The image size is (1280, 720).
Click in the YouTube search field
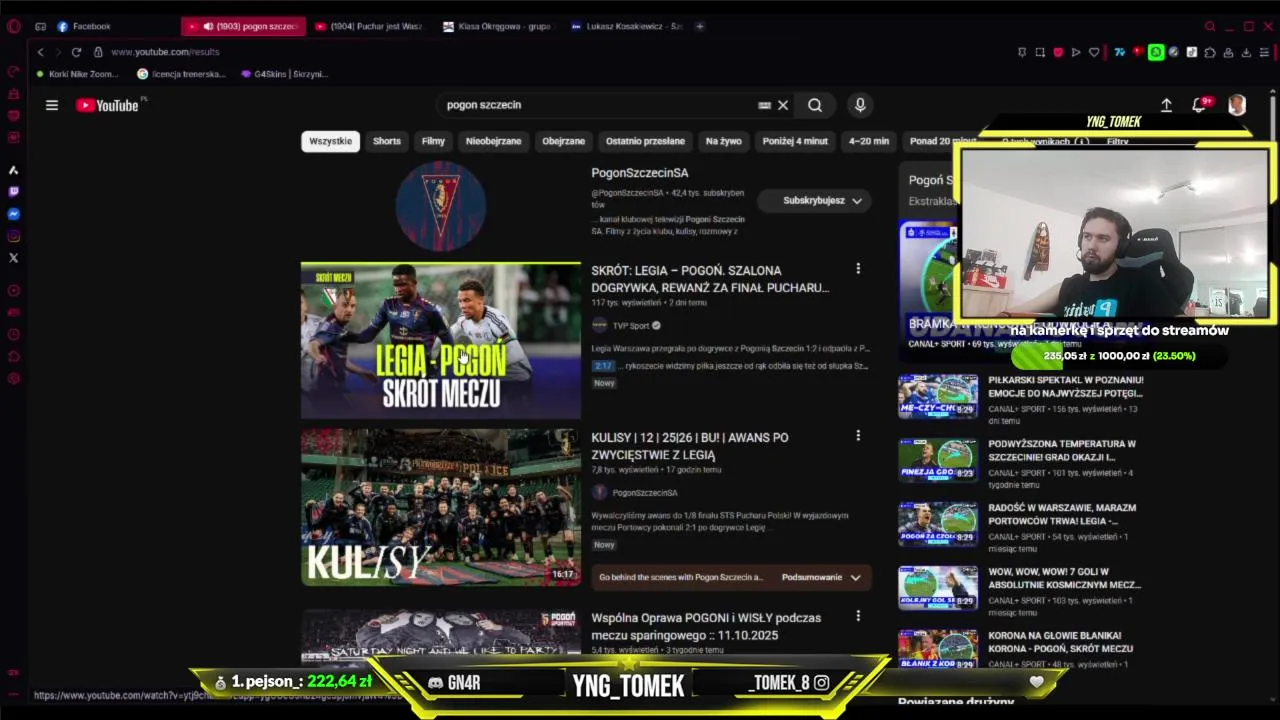(x=600, y=105)
